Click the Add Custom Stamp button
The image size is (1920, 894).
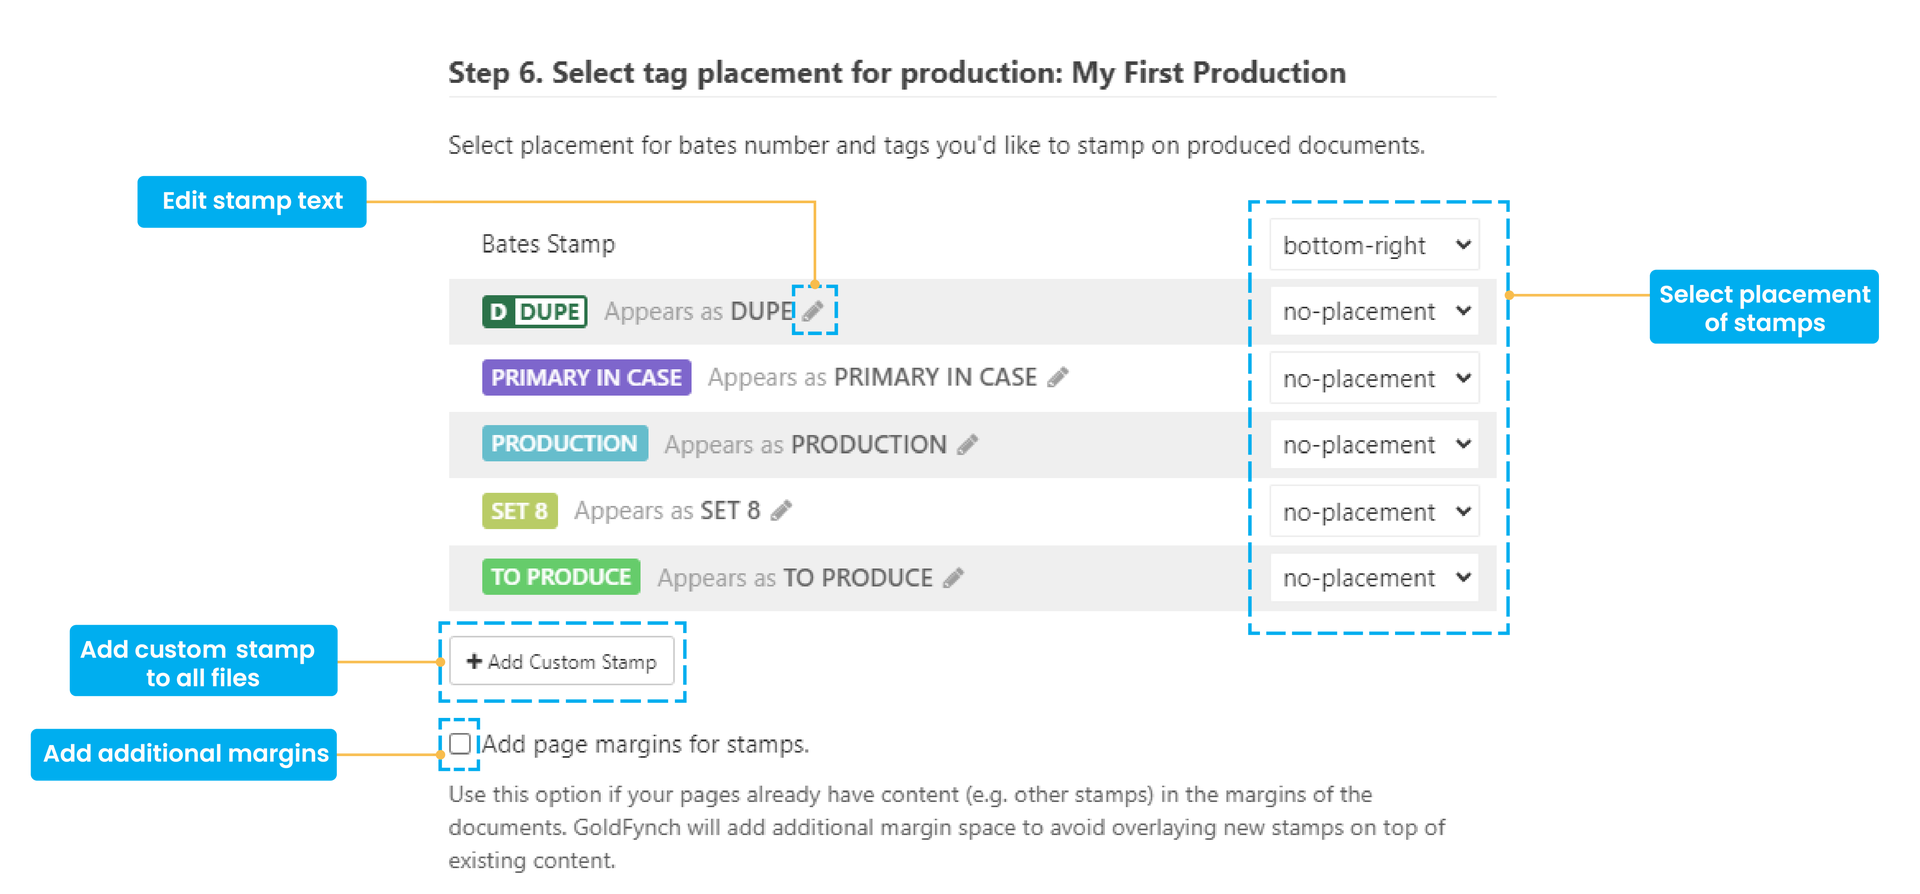tap(562, 661)
